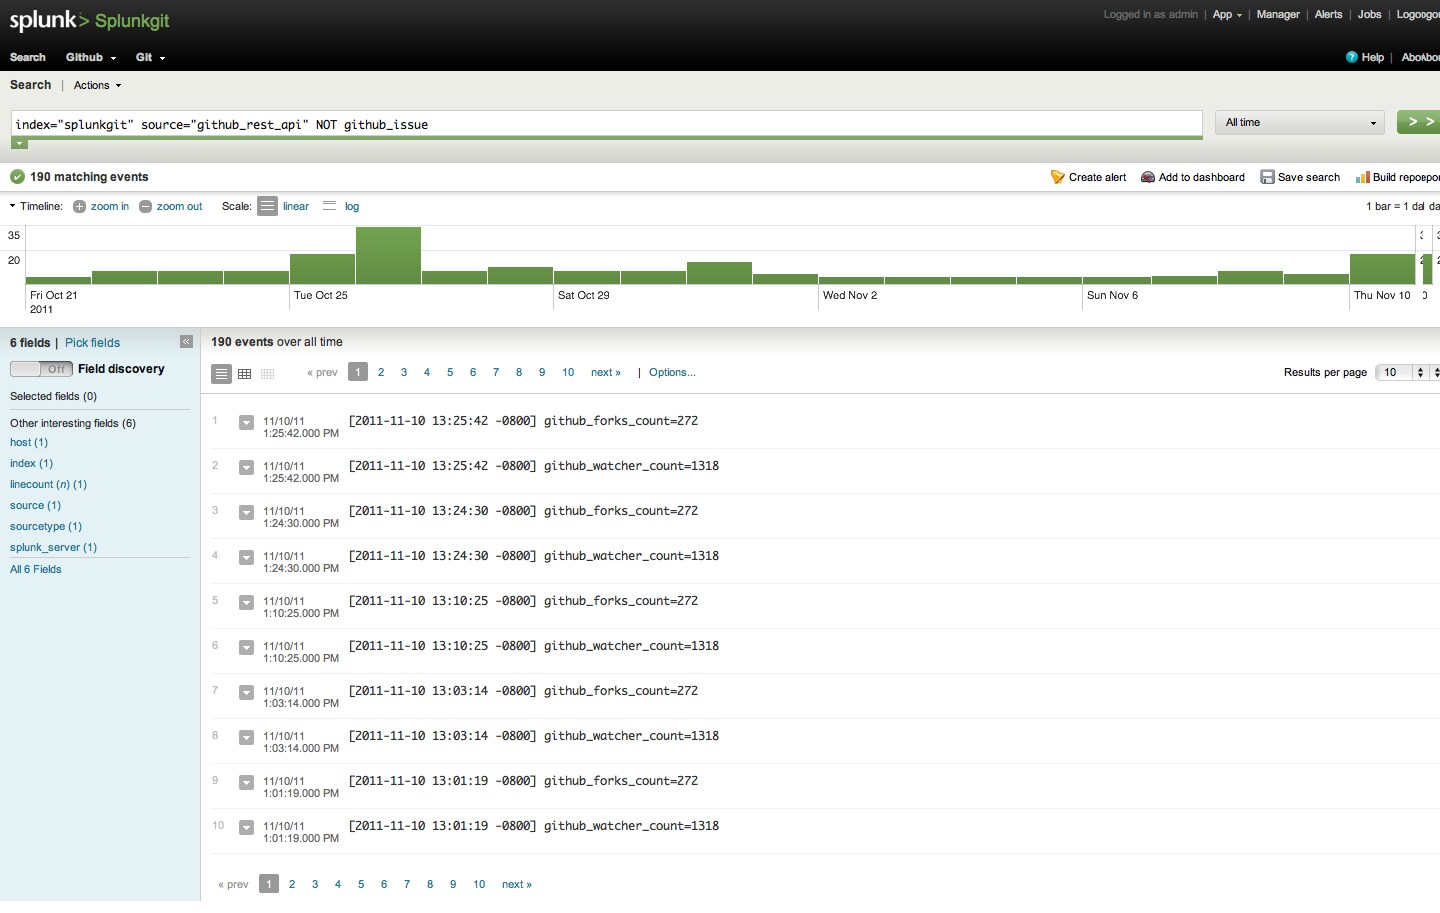The image size is (1440, 913).
Task: Select the log scale icon
Action: click(329, 206)
